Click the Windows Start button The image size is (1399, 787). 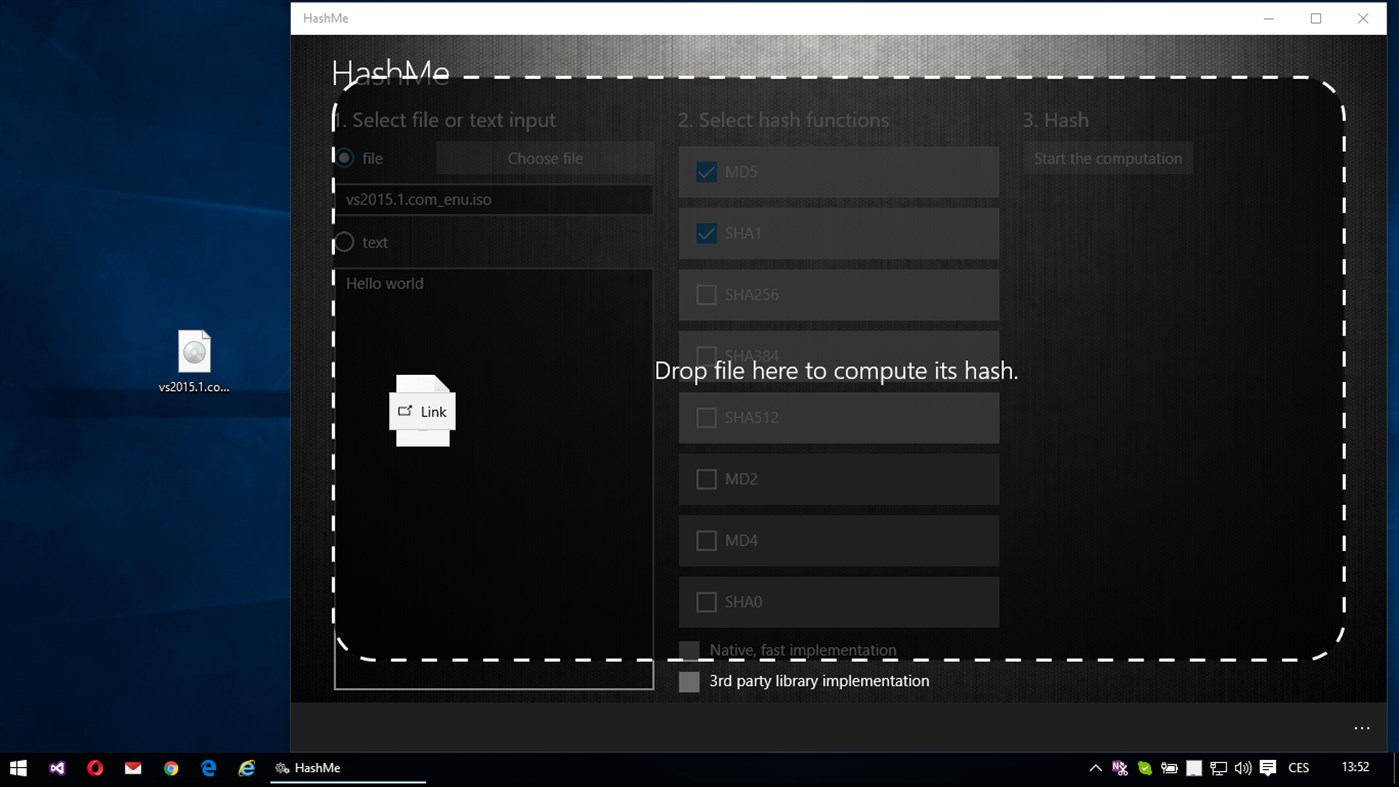[x=18, y=768]
